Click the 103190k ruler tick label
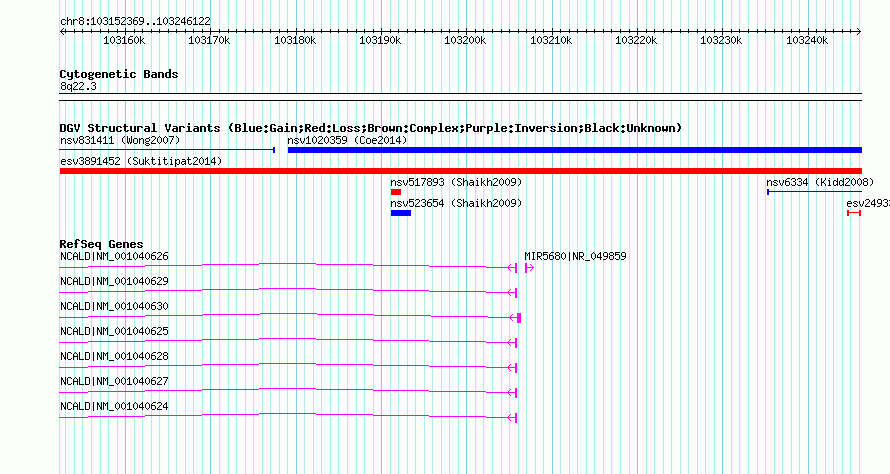The image size is (890, 474). [x=380, y=40]
